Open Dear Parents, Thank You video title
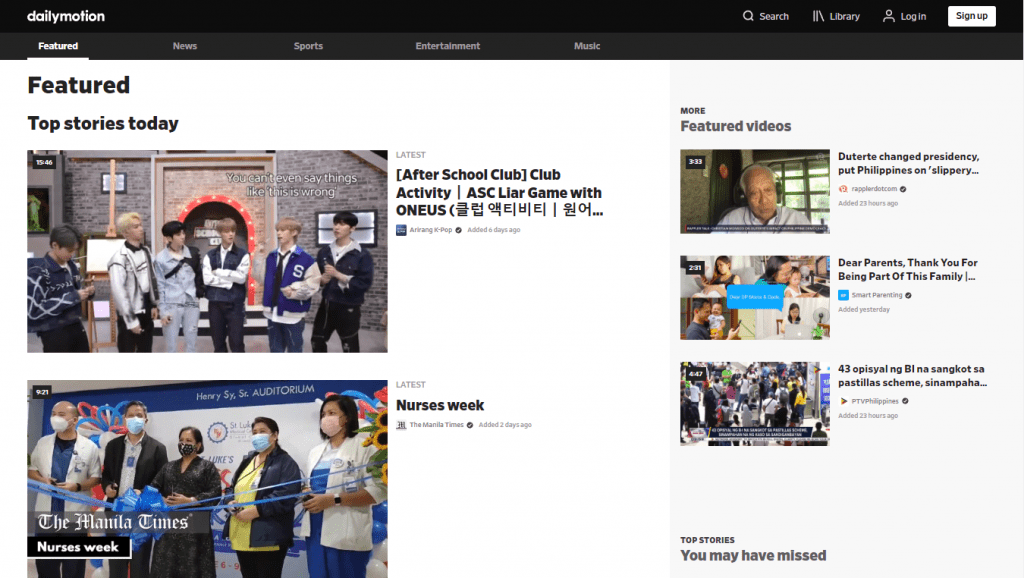 [x=908, y=269]
